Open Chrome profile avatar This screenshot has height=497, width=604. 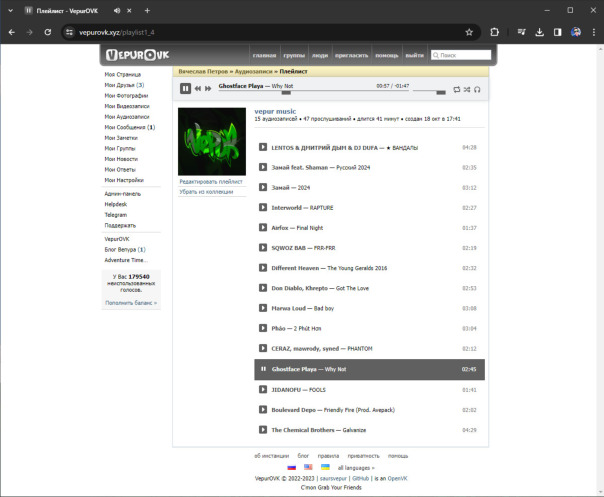[576, 32]
